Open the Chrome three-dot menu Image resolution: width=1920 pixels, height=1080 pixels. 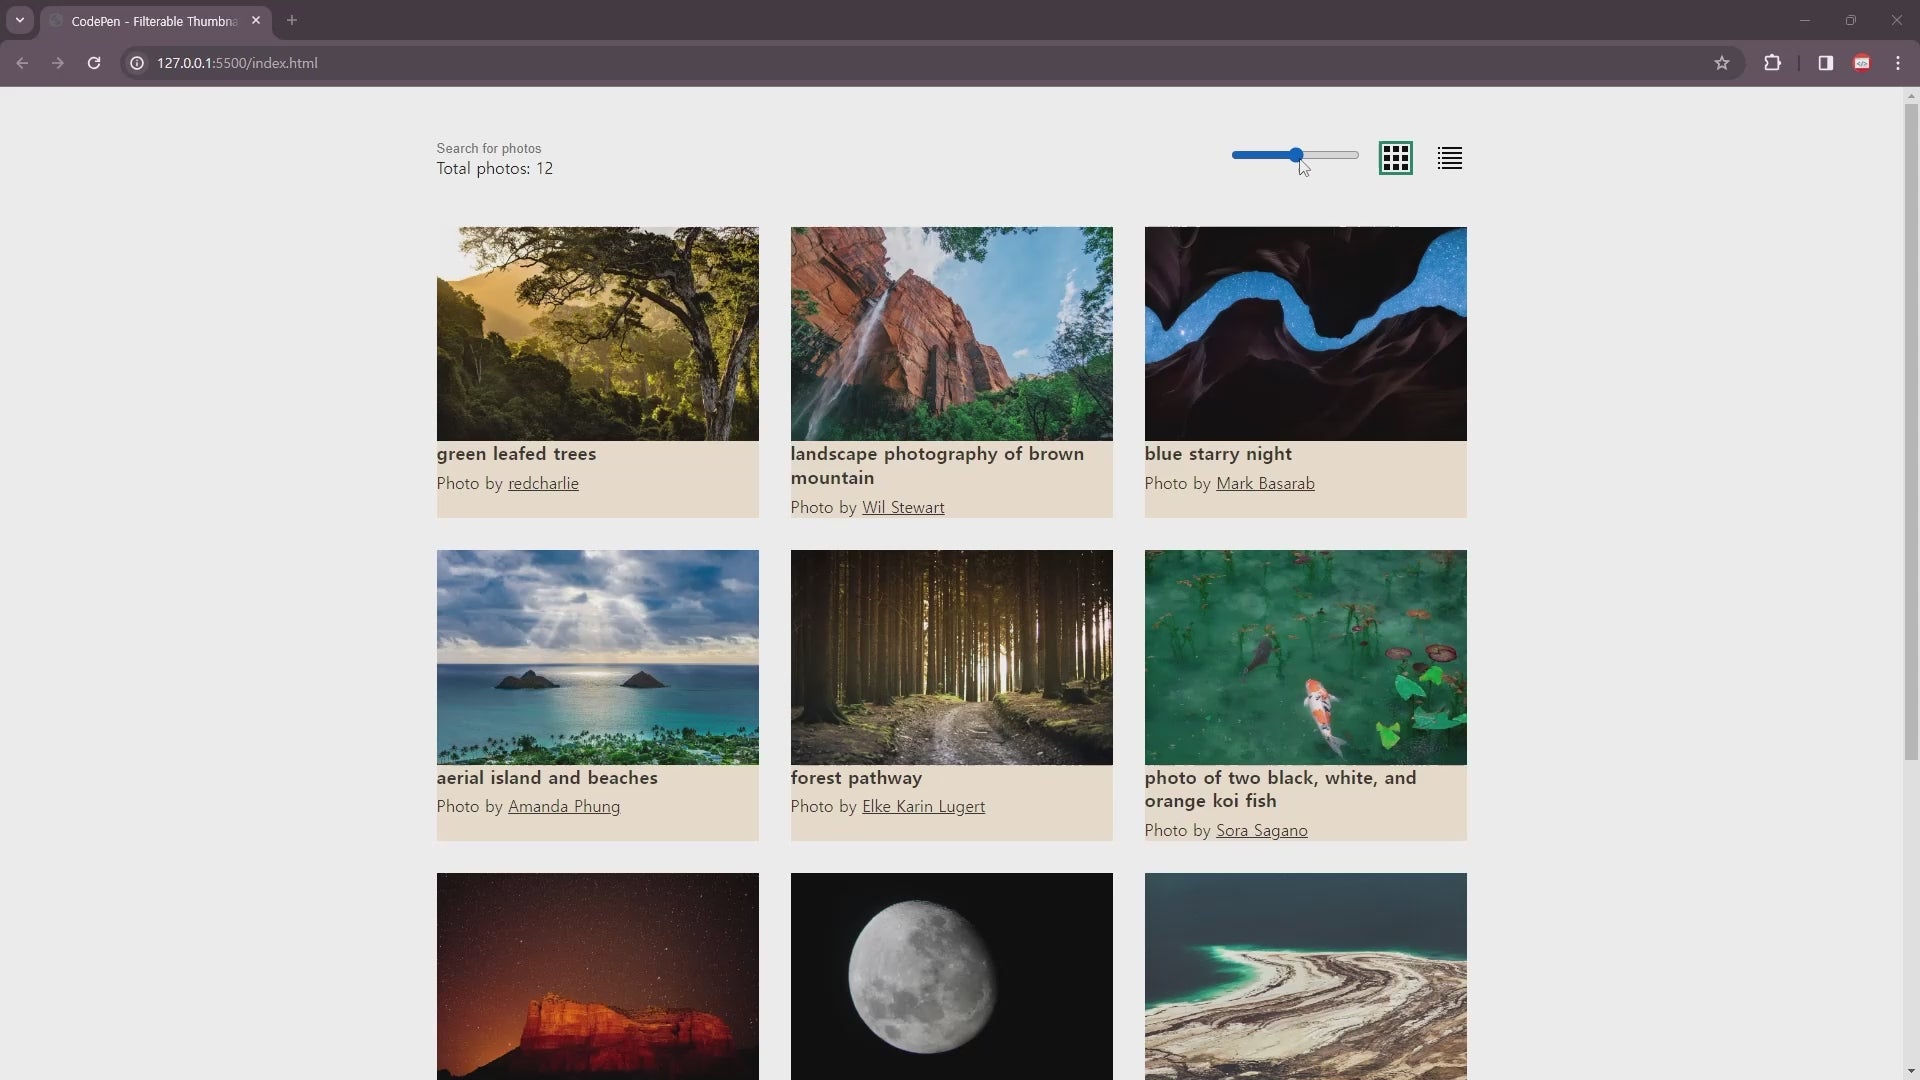1897,63
